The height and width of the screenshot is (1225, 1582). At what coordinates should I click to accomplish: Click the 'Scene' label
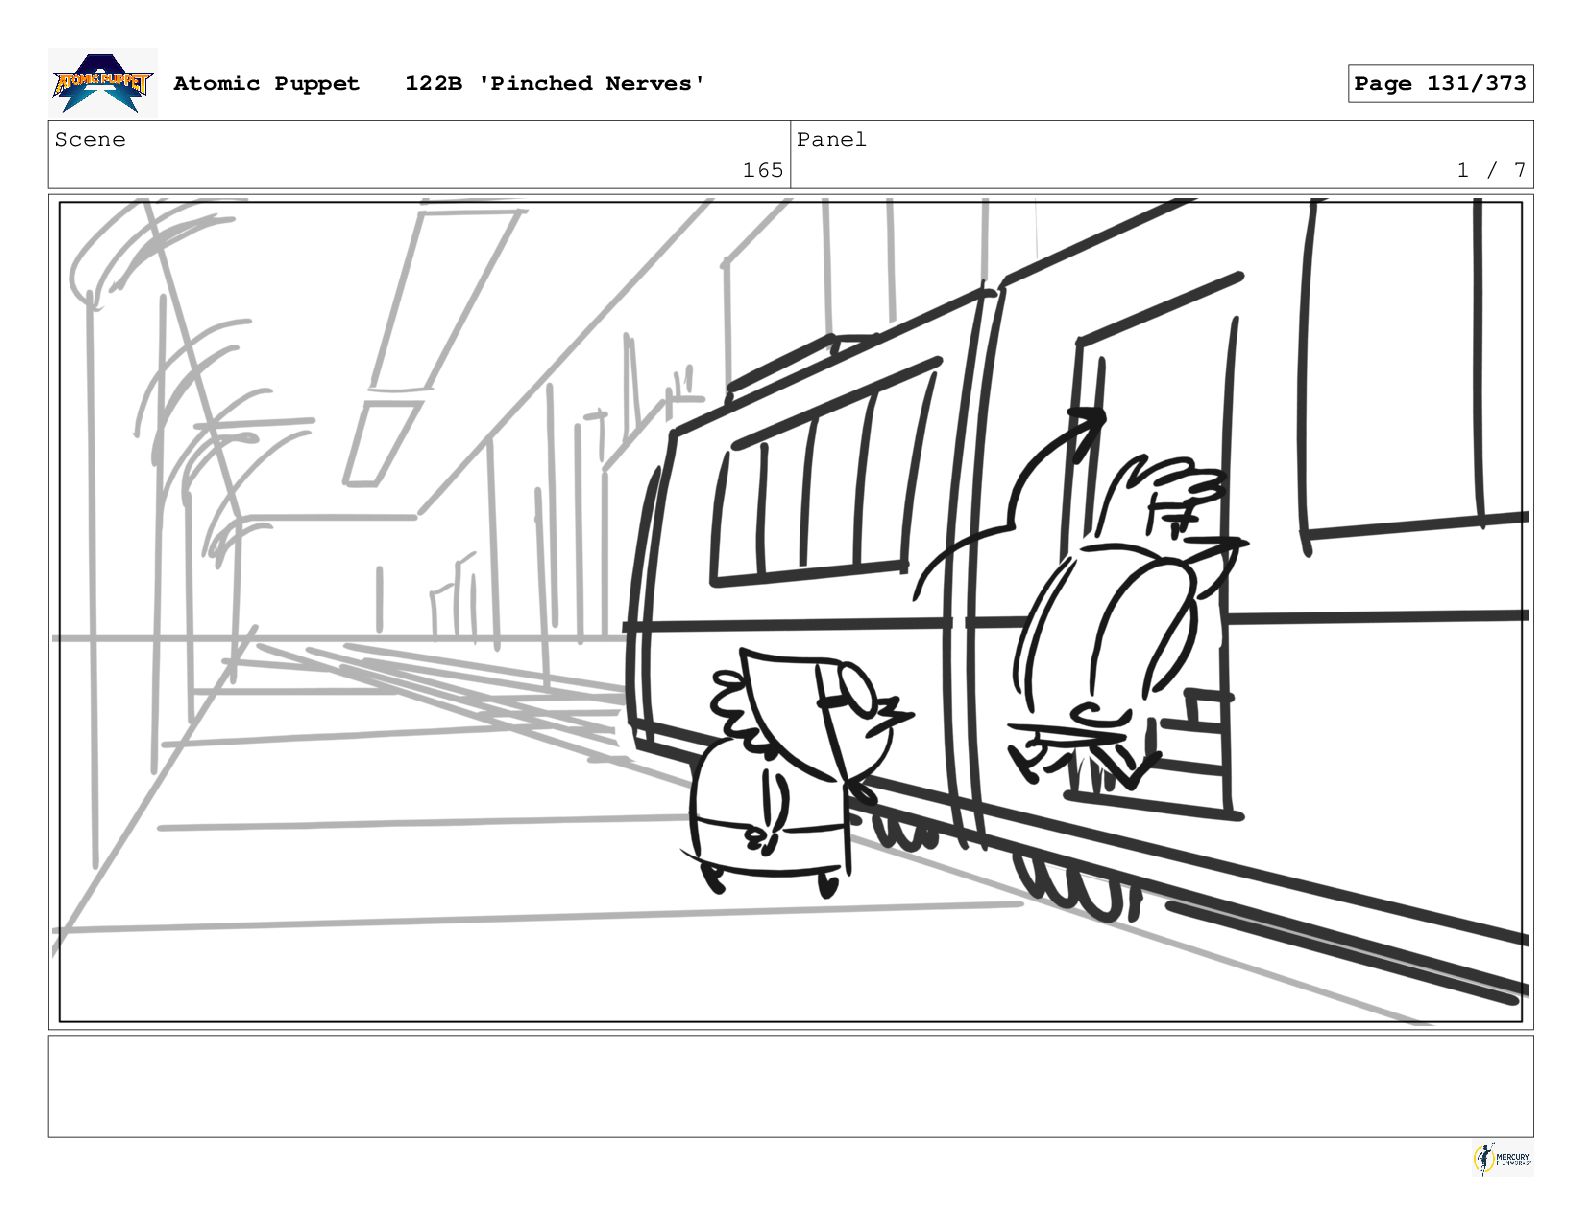[90, 140]
